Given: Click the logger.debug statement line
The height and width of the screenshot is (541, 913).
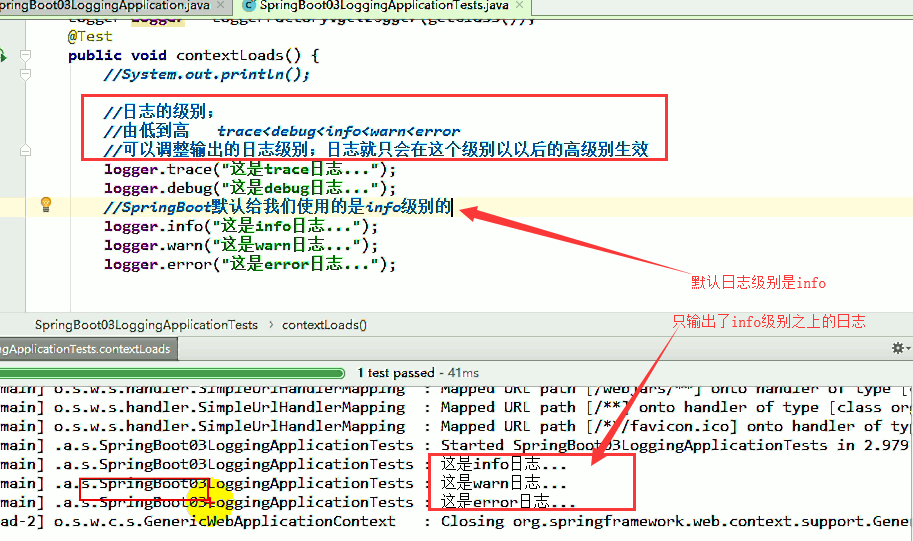Looking at the screenshot, I should coord(250,188).
